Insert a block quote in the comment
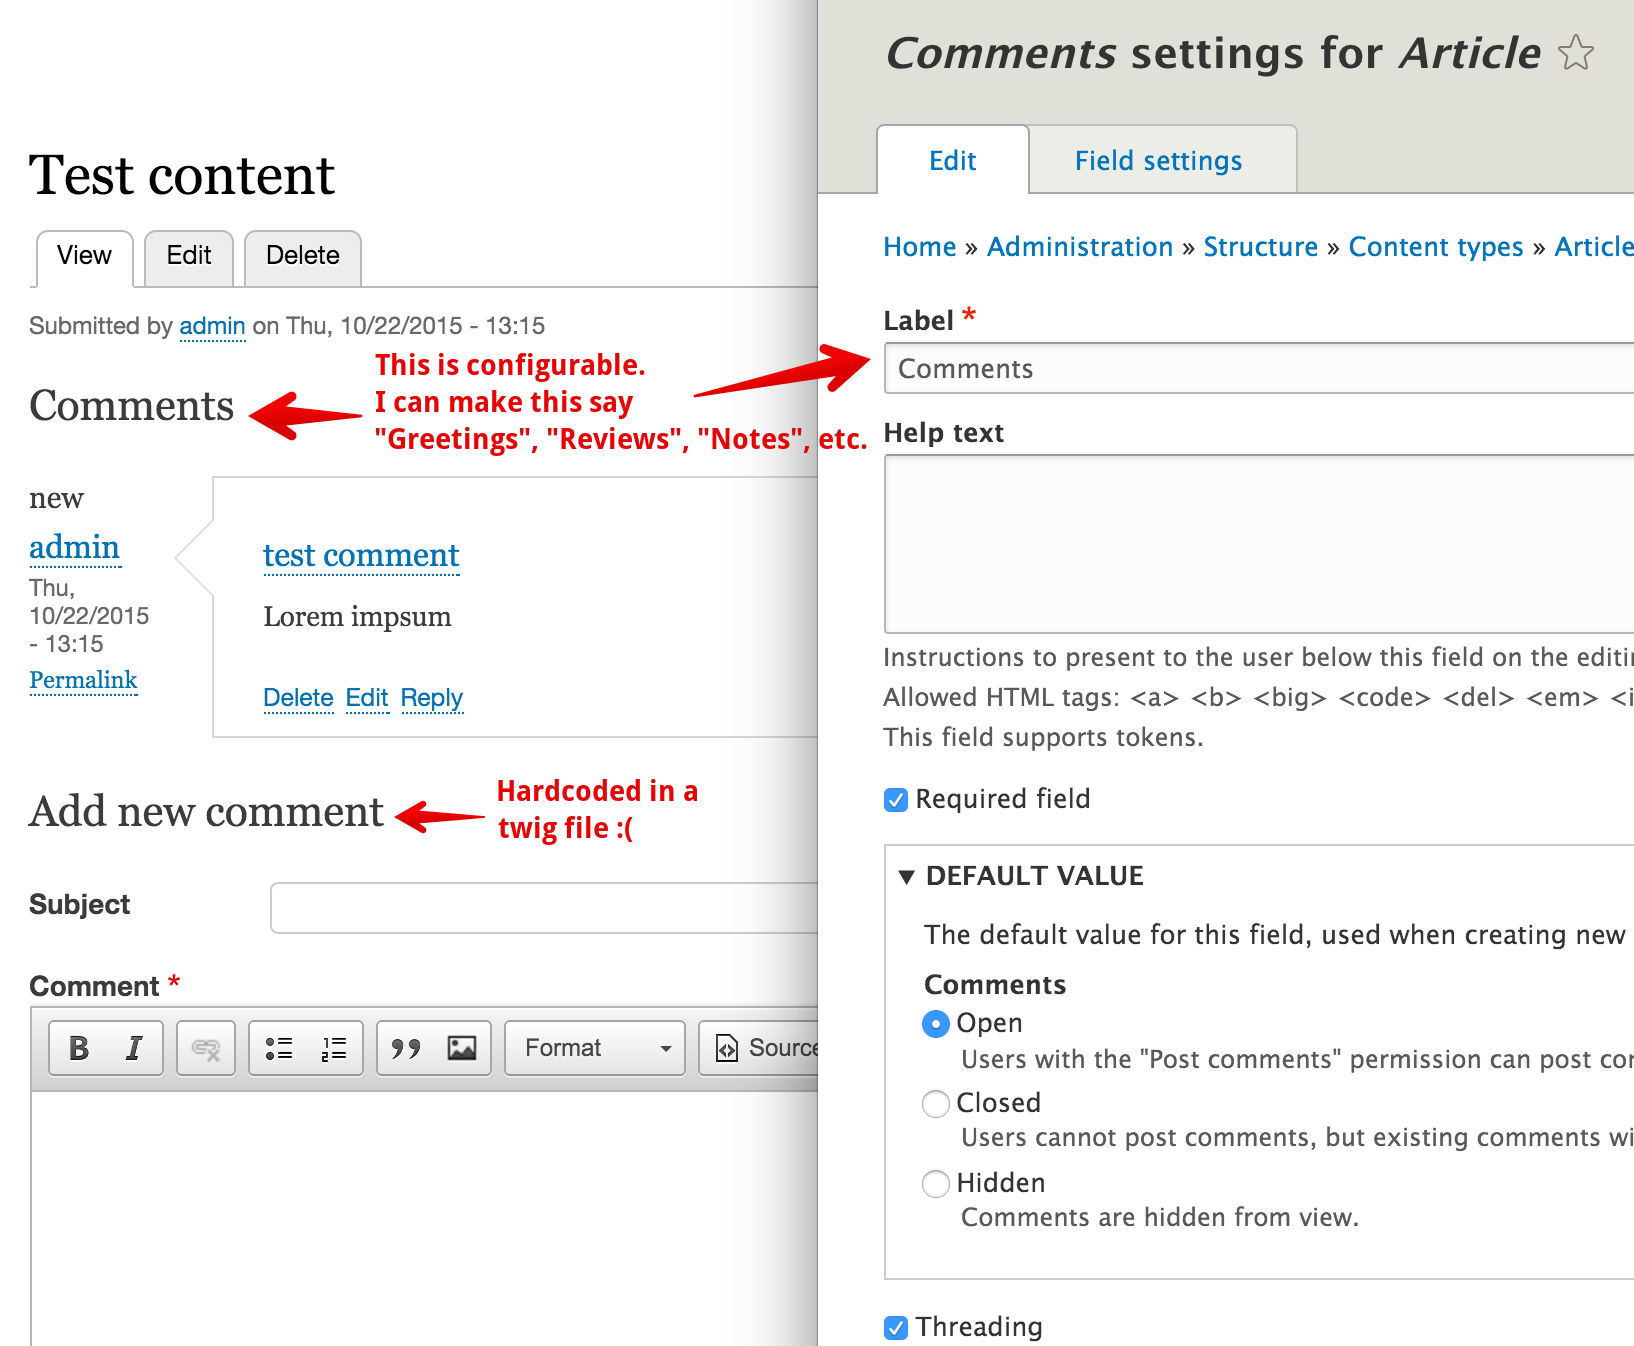 pyautogui.click(x=405, y=1047)
